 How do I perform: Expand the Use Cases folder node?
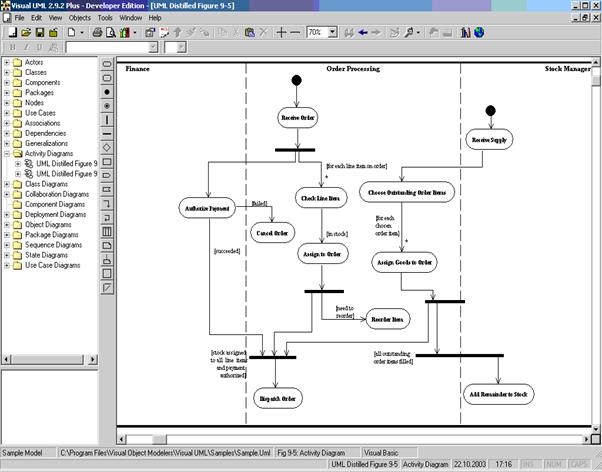(7, 113)
